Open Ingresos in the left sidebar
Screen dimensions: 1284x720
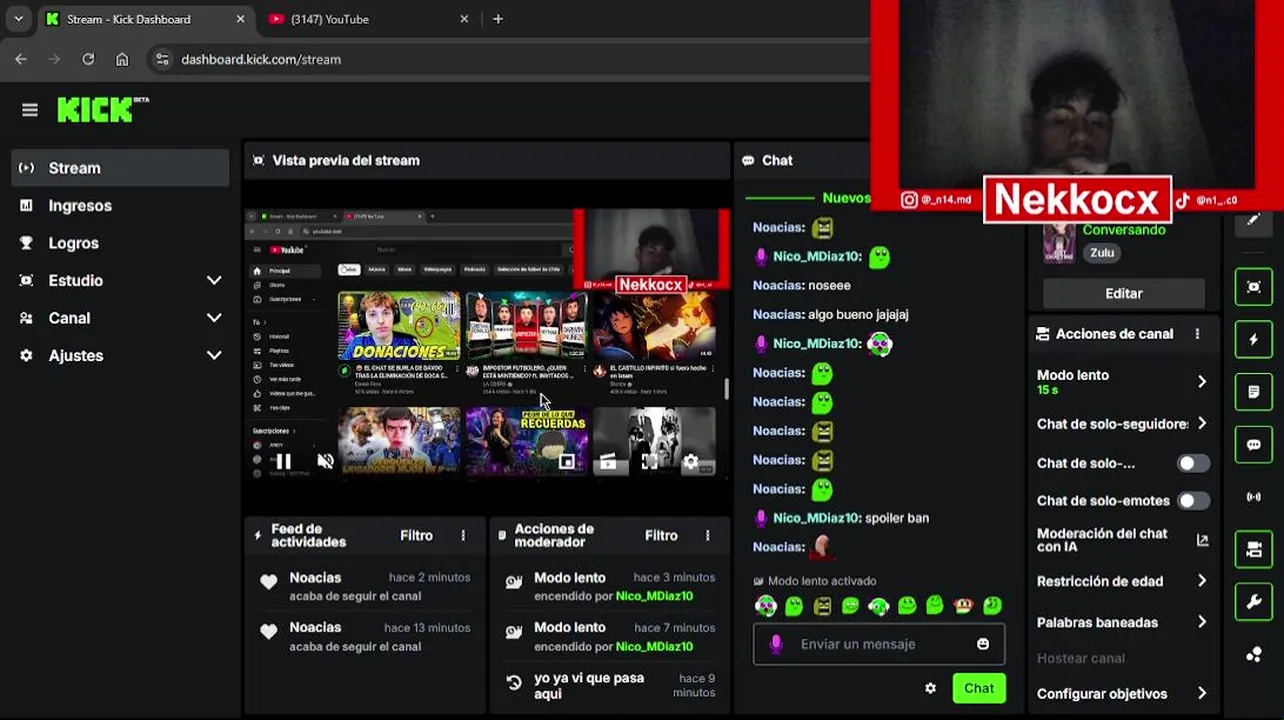tap(120, 206)
